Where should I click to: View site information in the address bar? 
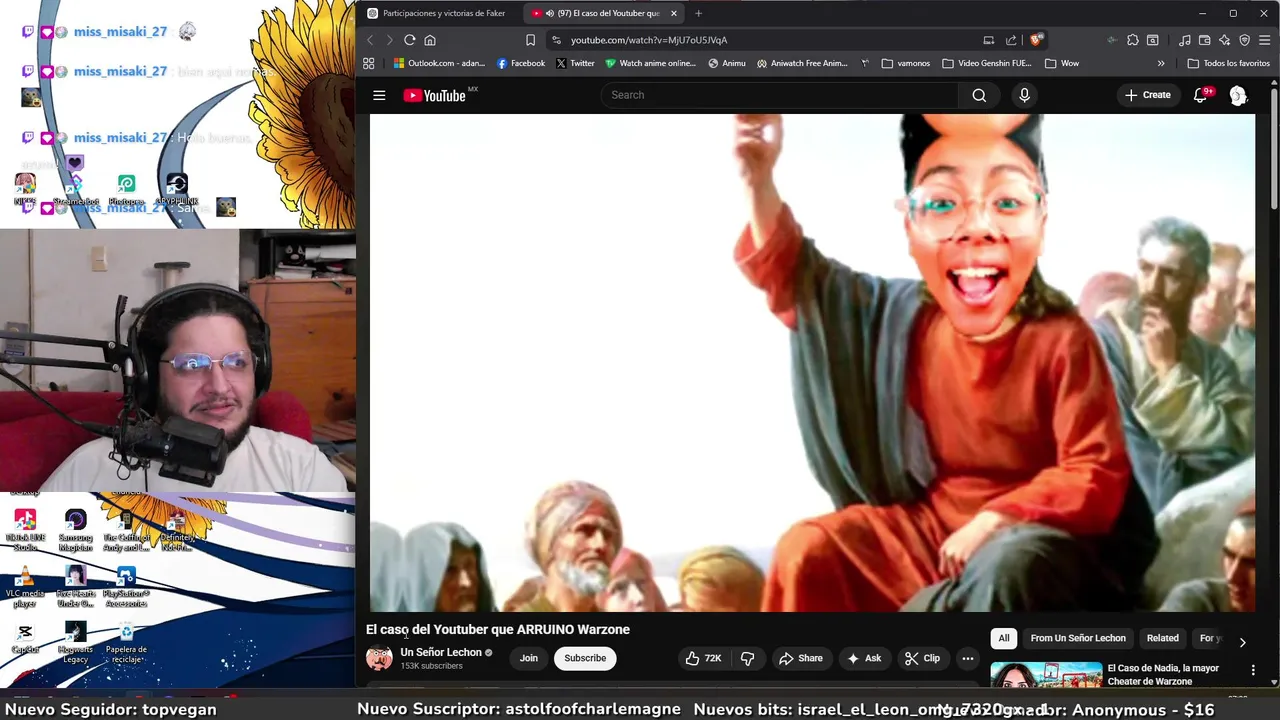tap(557, 40)
